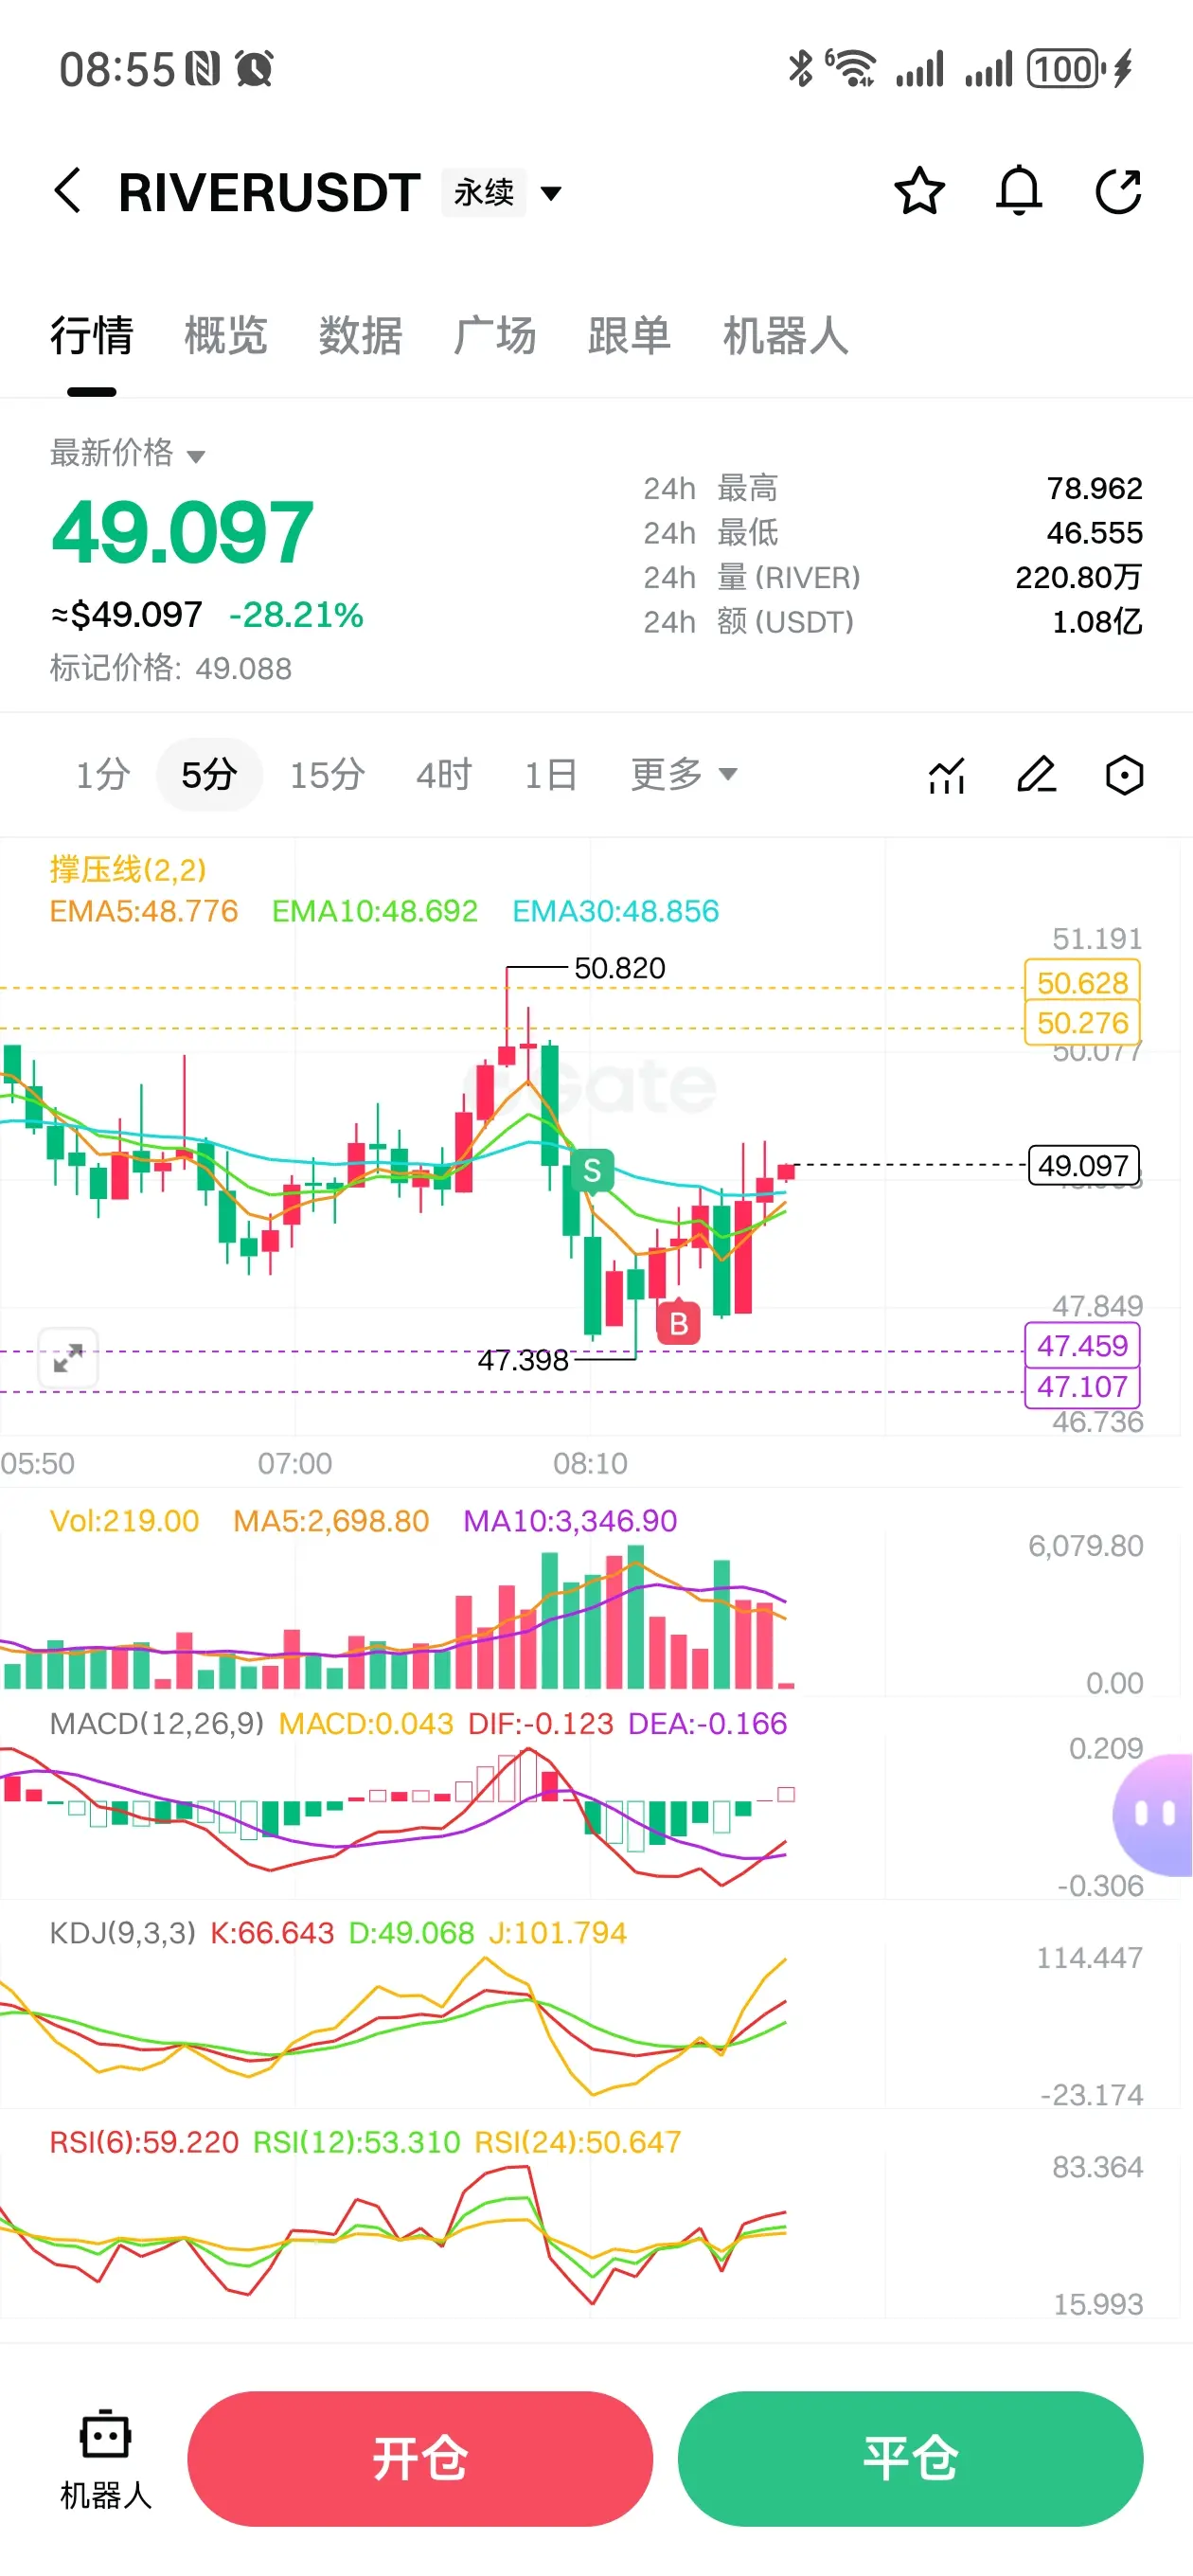Select 1分 timeframe
The height and width of the screenshot is (2576, 1193).
coord(103,774)
